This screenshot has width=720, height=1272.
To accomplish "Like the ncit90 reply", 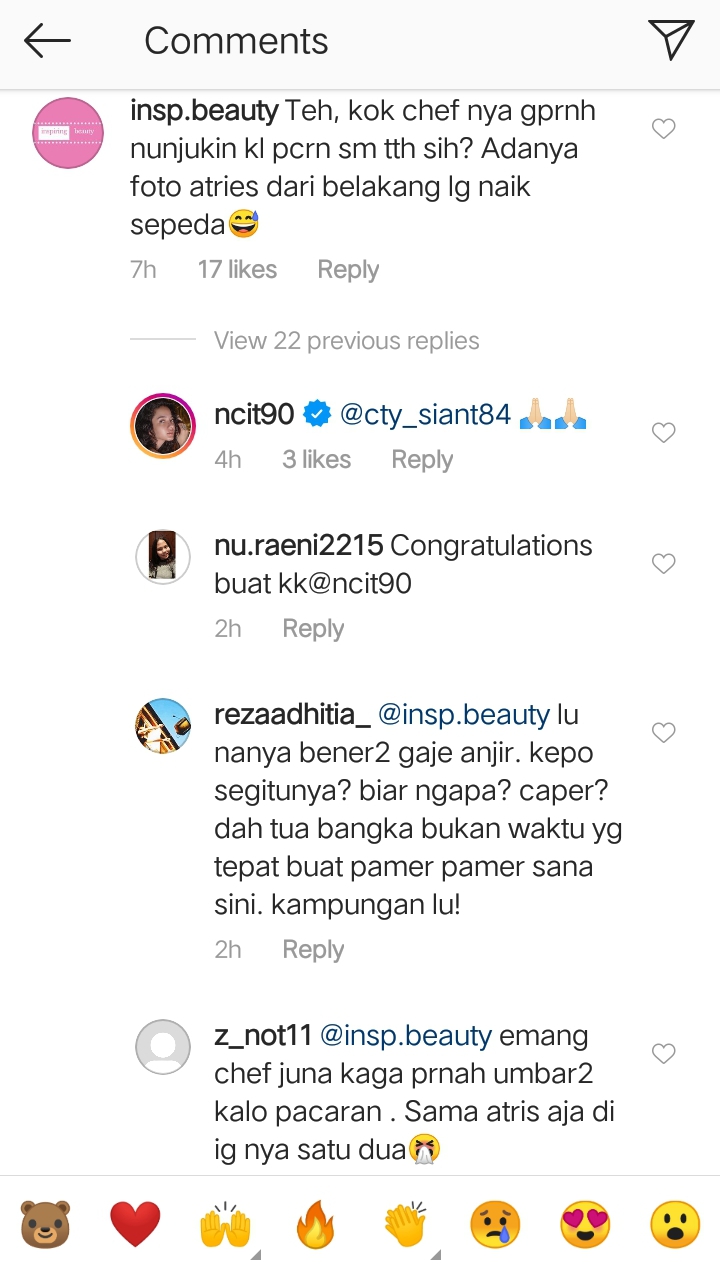I will [x=664, y=433].
